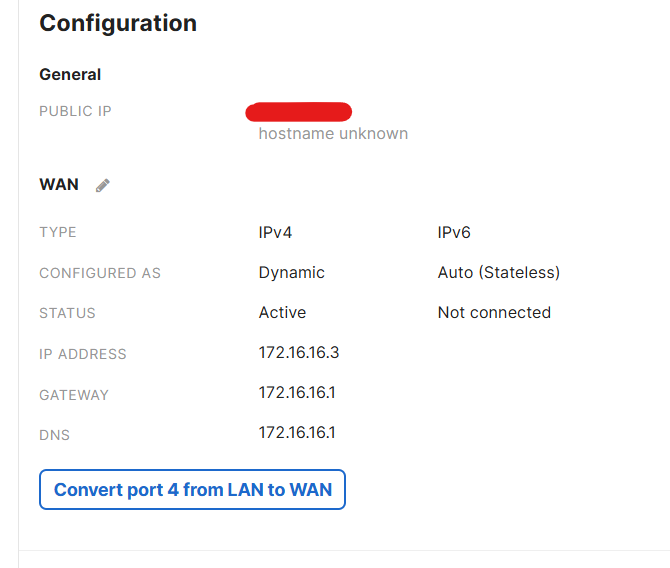Click the WAN section heading
The image size is (670, 568).
pyautogui.click(x=59, y=185)
